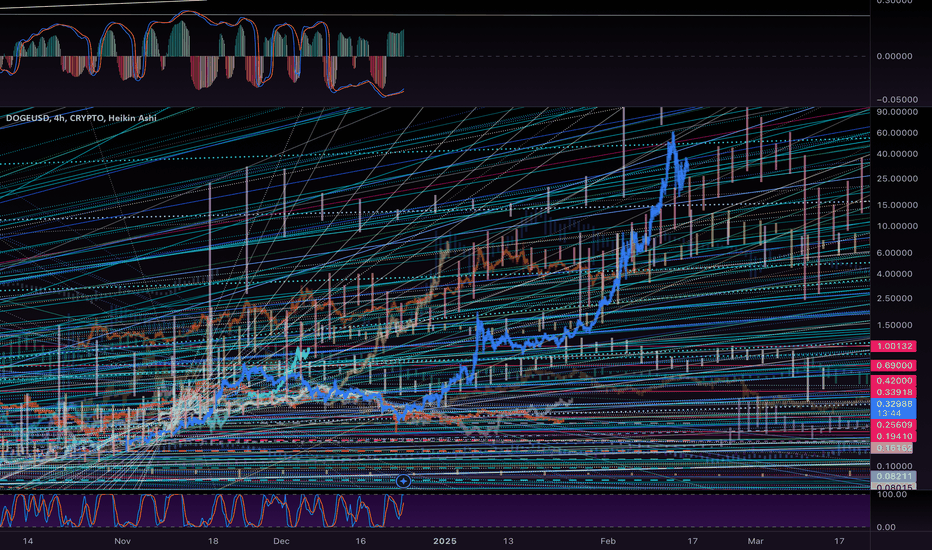This screenshot has height=550, width=932.
Task: Click the 13 date label on the time axis
Action: click(x=508, y=541)
